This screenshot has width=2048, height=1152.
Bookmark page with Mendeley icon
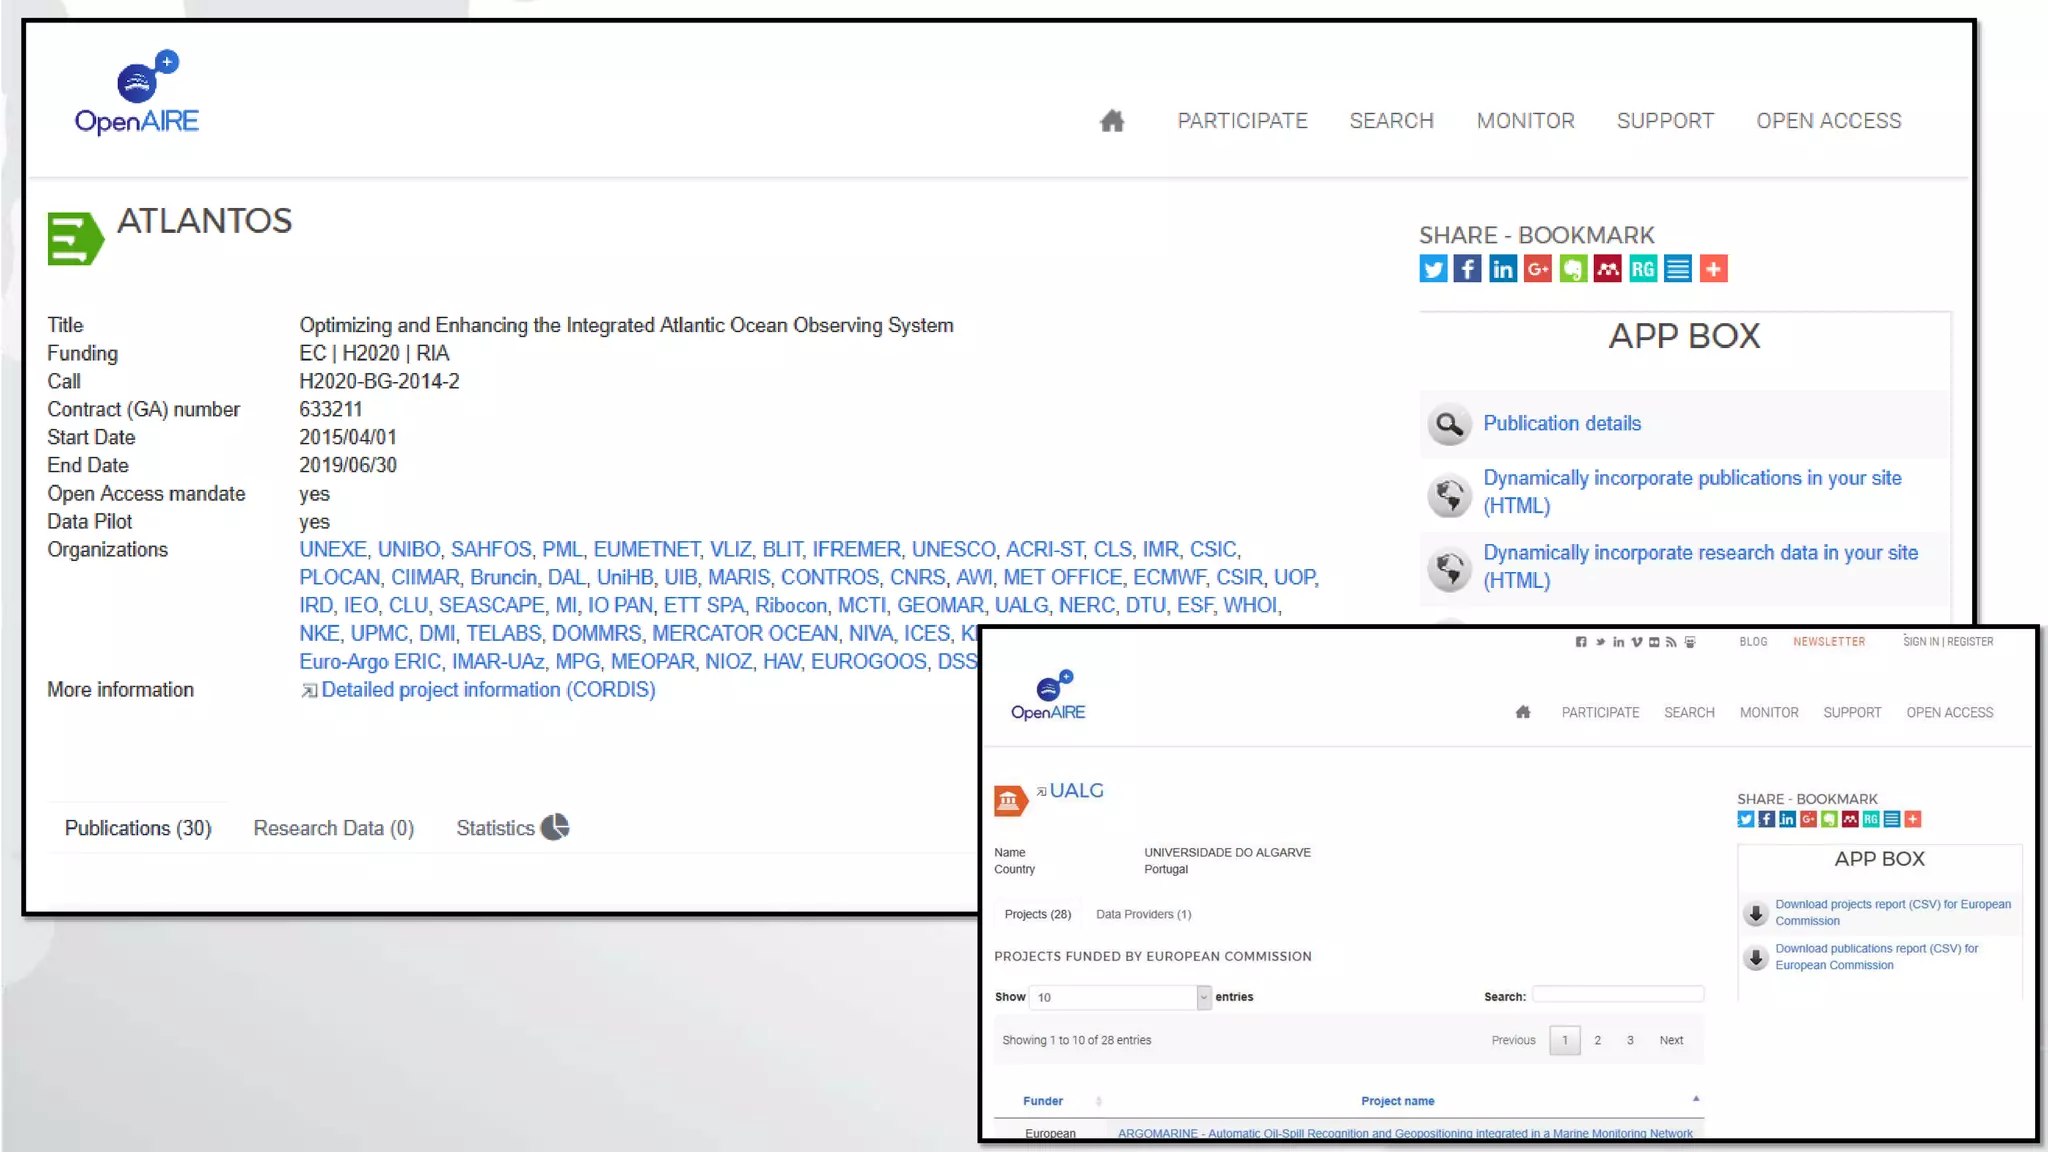point(1607,269)
